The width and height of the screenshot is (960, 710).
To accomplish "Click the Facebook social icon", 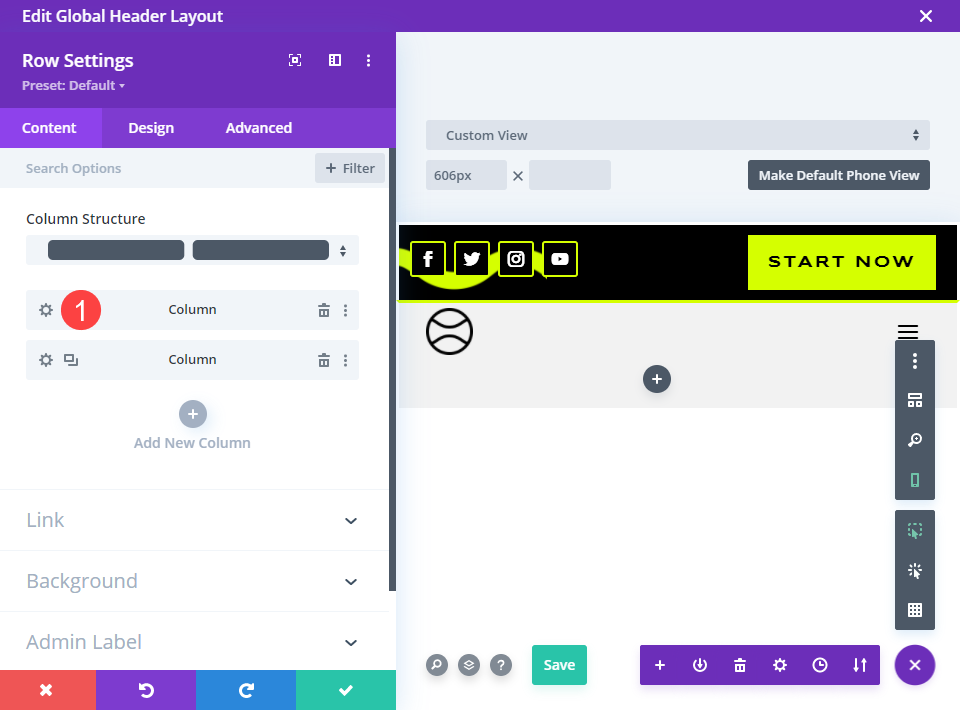I will [x=428, y=259].
